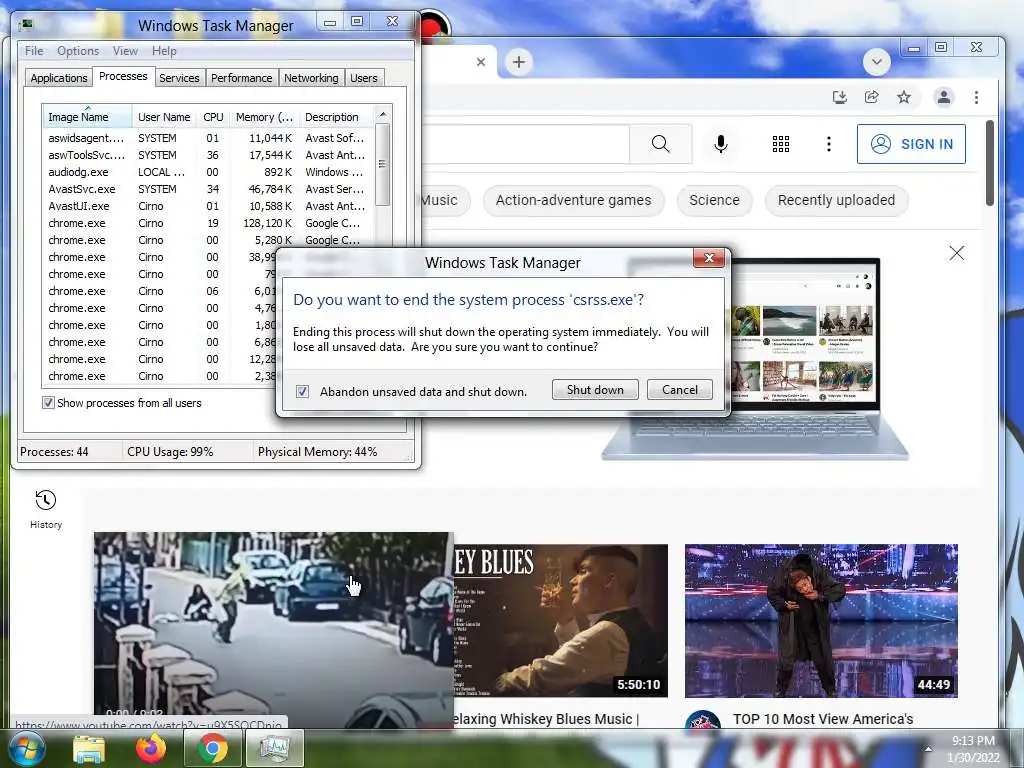Click the YouTube page vertical scrollbar
Viewport: 1024px width, 768px height.
pyautogui.click(x=989, y=163)
